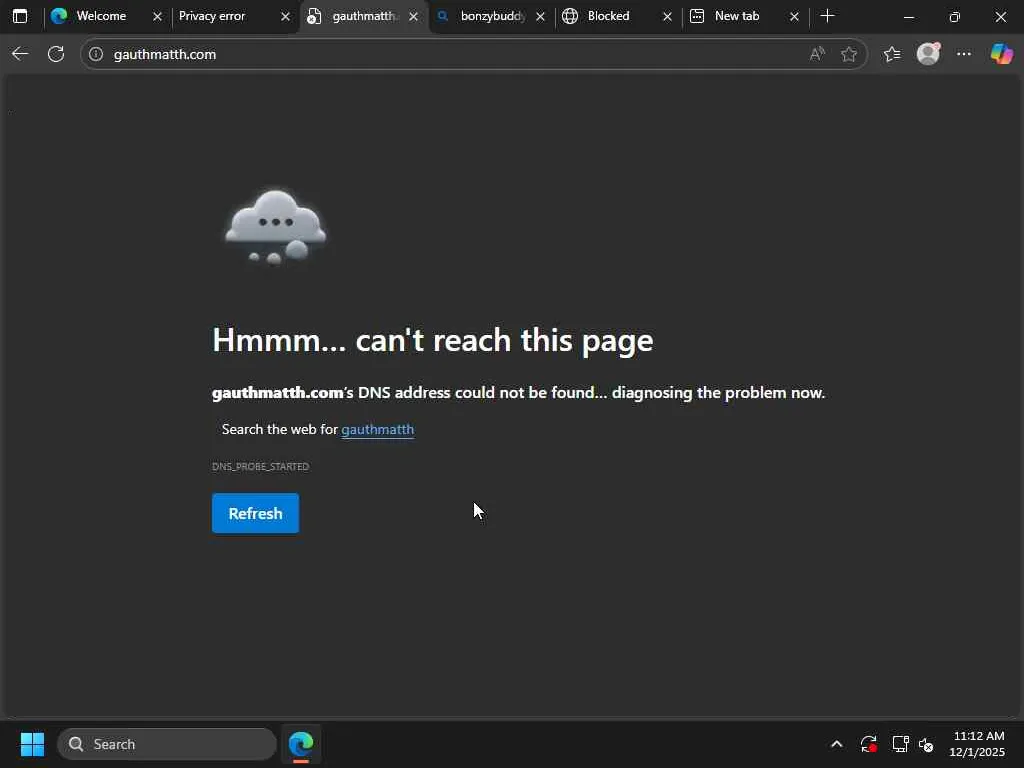The image size is (1024, 768).
Task: Open the profile avatar menu
Action: [928, 54]
